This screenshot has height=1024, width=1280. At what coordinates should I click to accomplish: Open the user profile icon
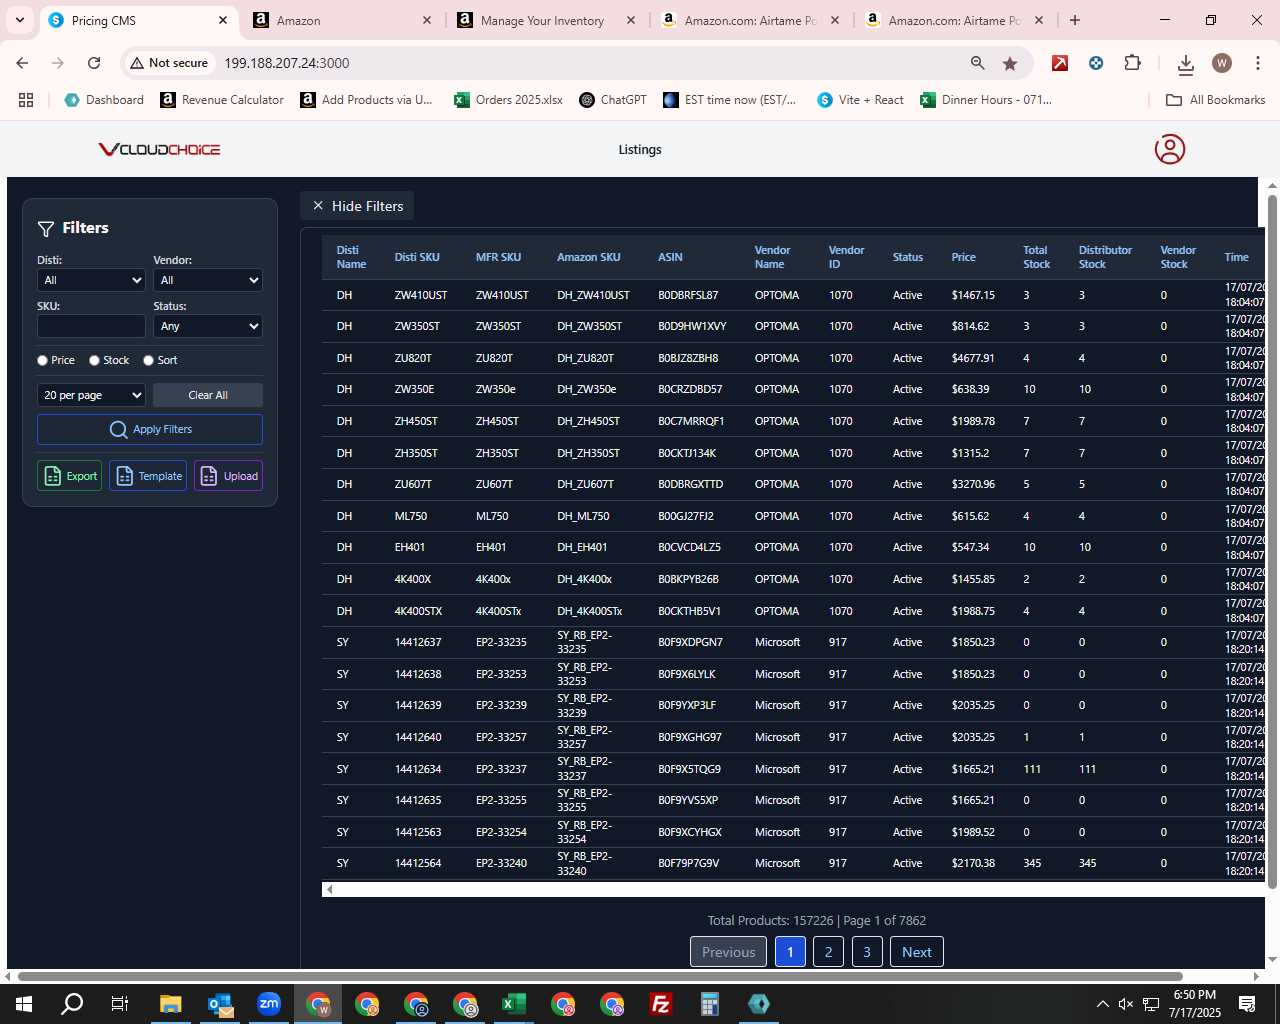pos(1169,149)
